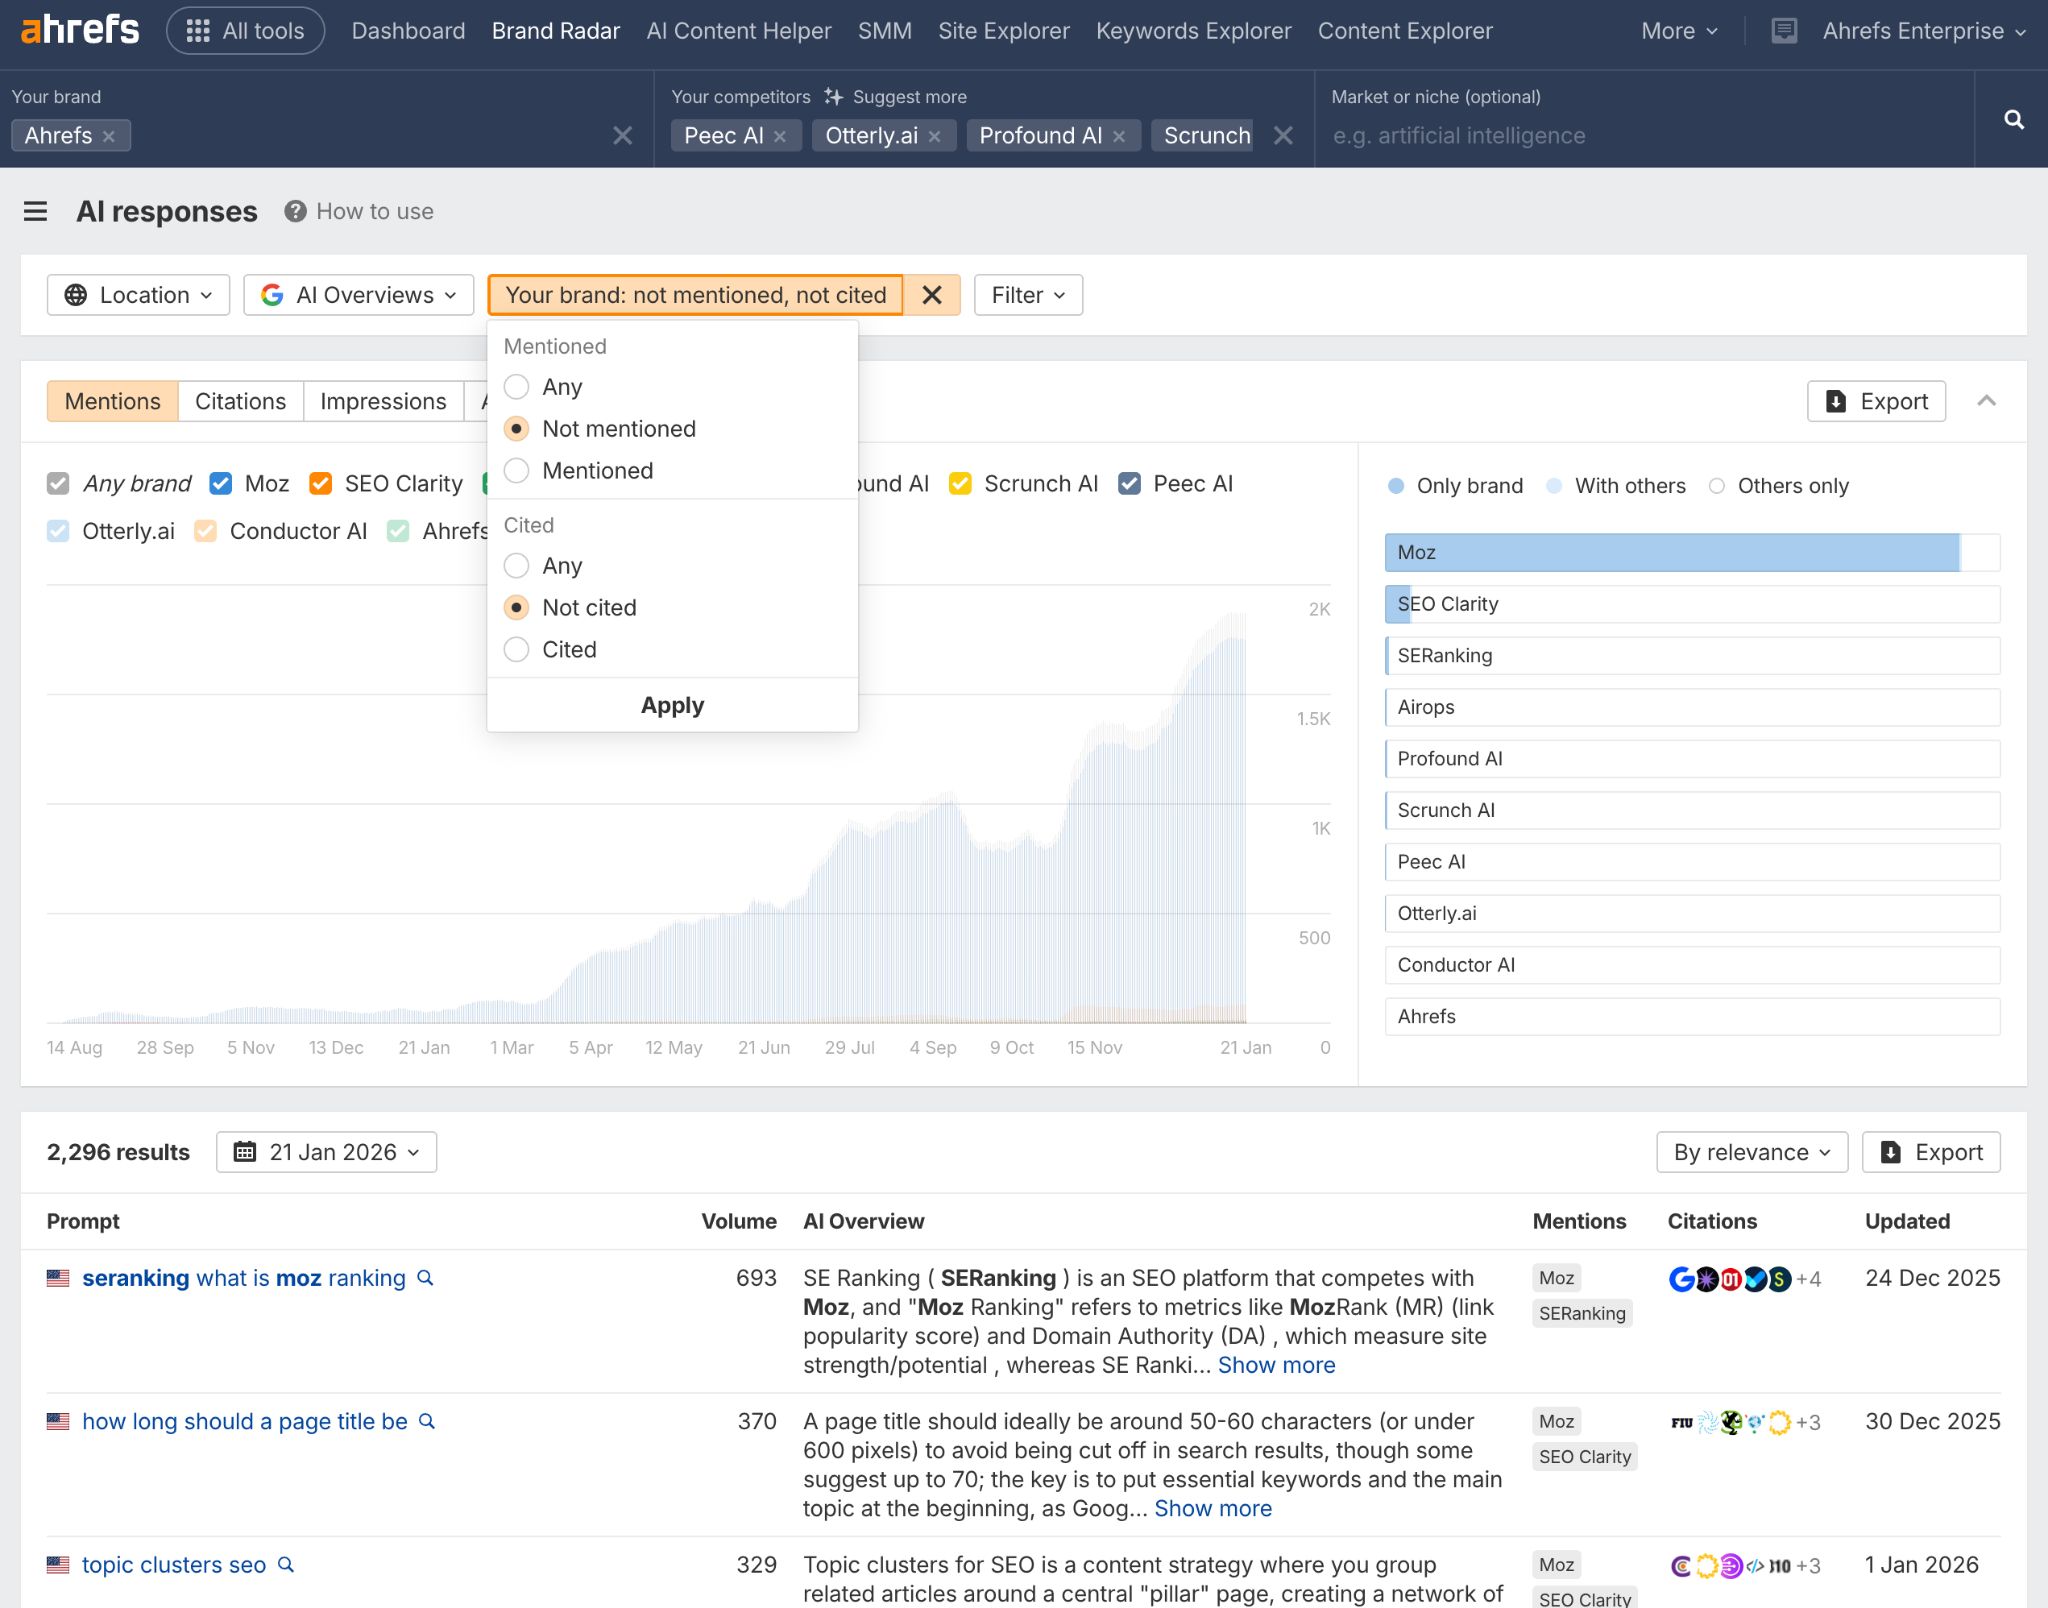The image size is (2048, 1608).
Task: Click the calendar icon next to 21 Jan 2026
Action: tap(247, 1152)
